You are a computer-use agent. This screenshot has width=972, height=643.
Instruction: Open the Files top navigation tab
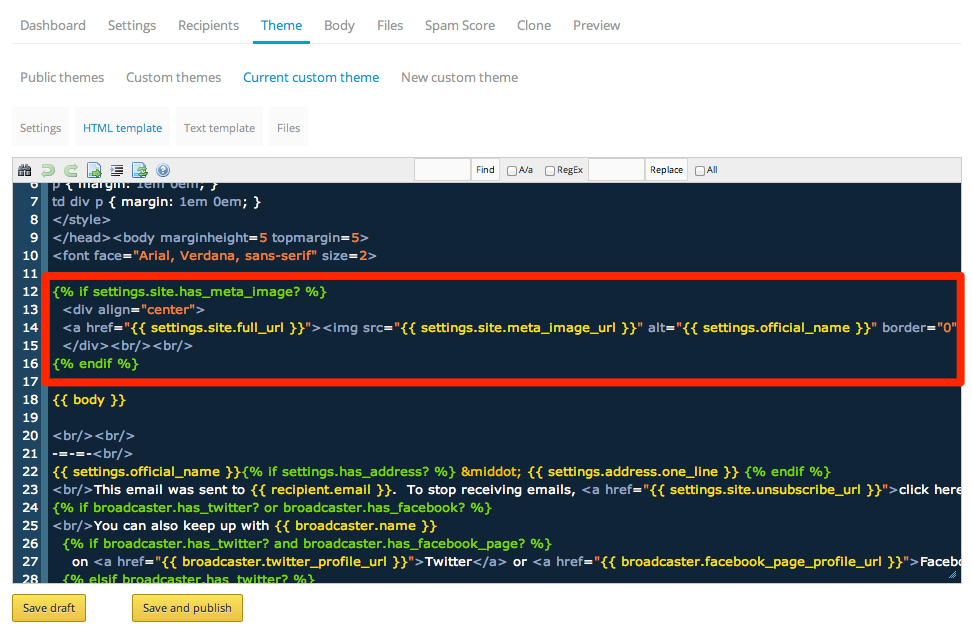click(x=390, y=25)
